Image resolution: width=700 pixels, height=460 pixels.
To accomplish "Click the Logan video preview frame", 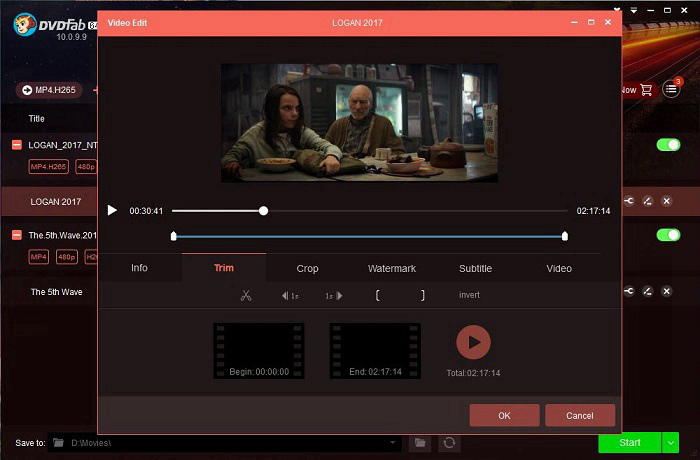I will click(x=359, y=123).
